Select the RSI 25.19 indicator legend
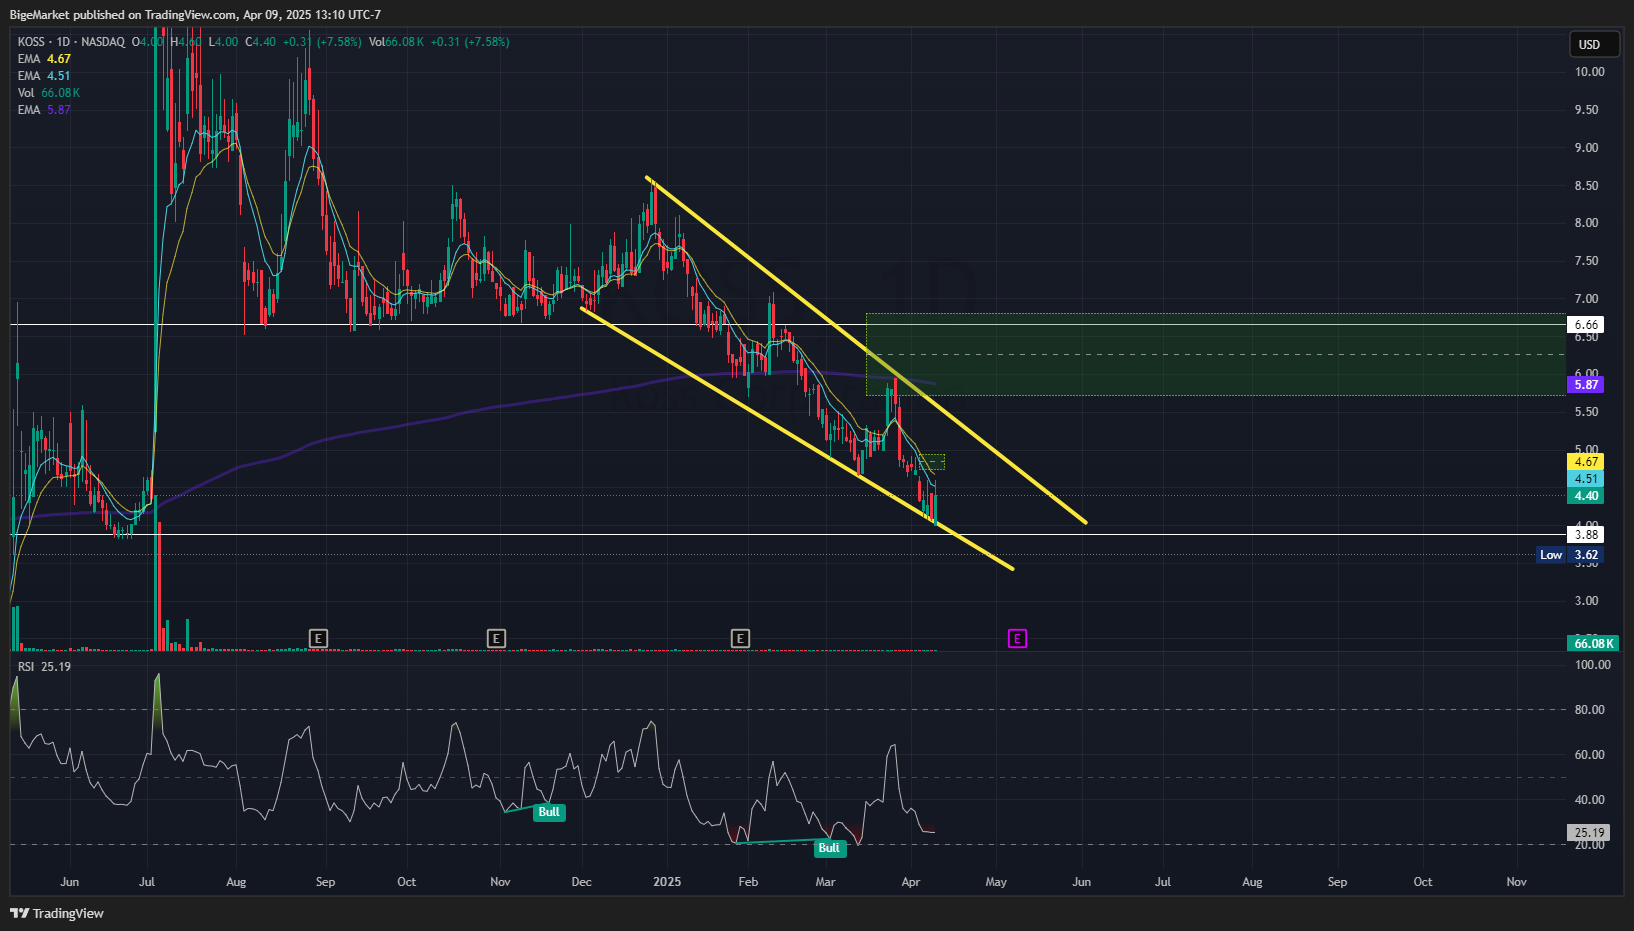The height and width of the screenshot is (931, 1634). click(44, 667)
